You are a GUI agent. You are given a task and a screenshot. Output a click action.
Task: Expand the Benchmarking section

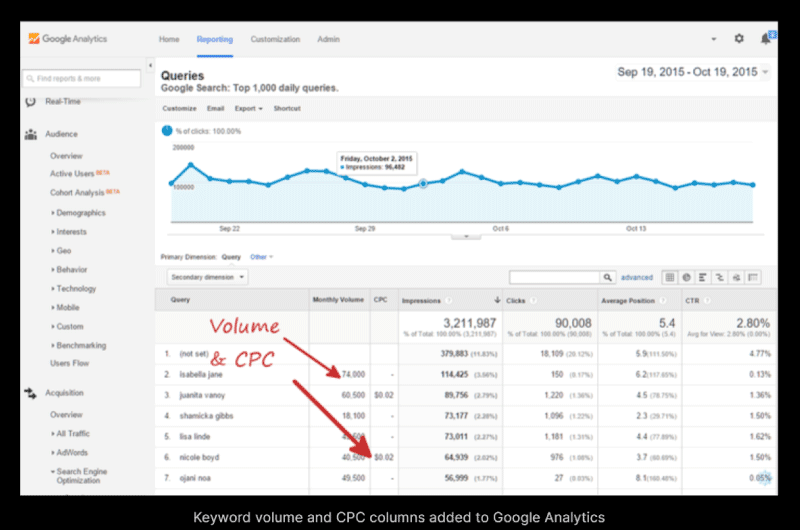pyautogui.click(x=79, y=345)
